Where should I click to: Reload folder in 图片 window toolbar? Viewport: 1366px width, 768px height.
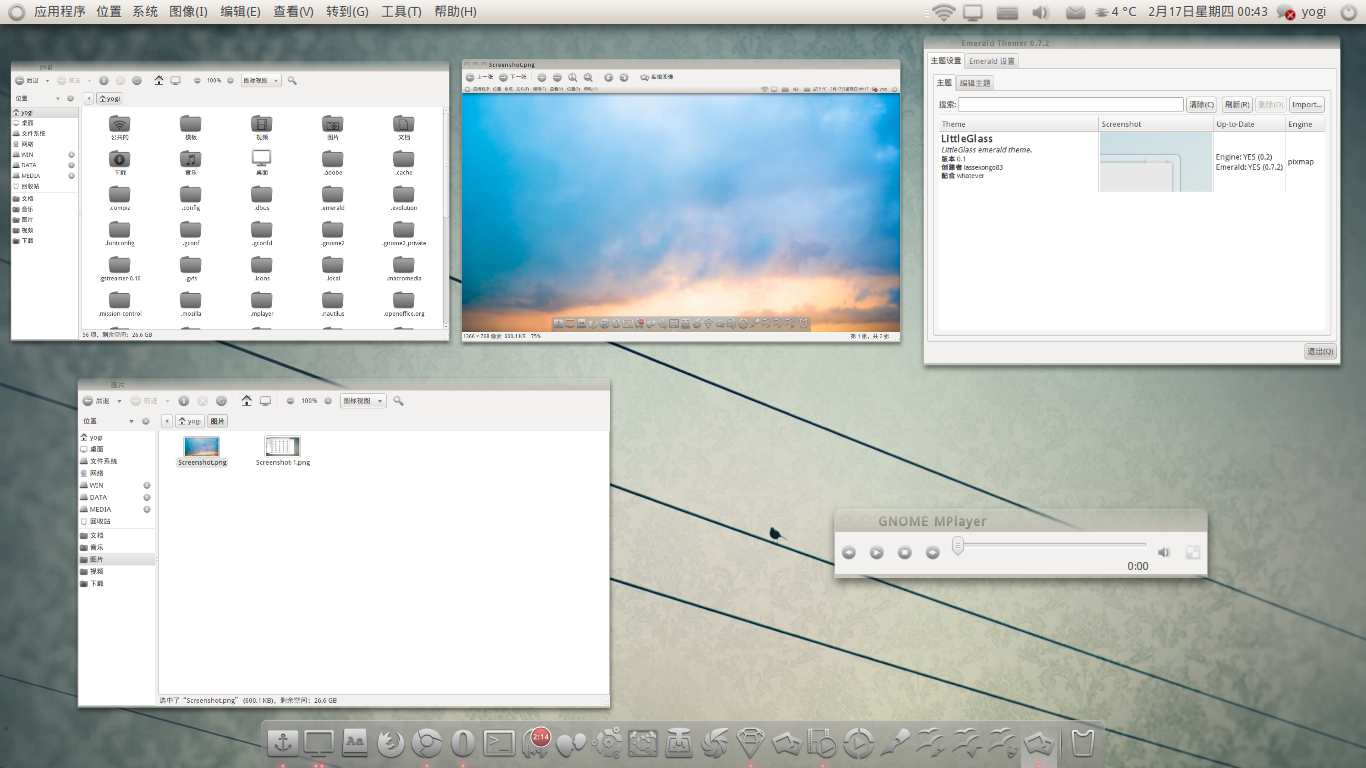tap(221, 401)
